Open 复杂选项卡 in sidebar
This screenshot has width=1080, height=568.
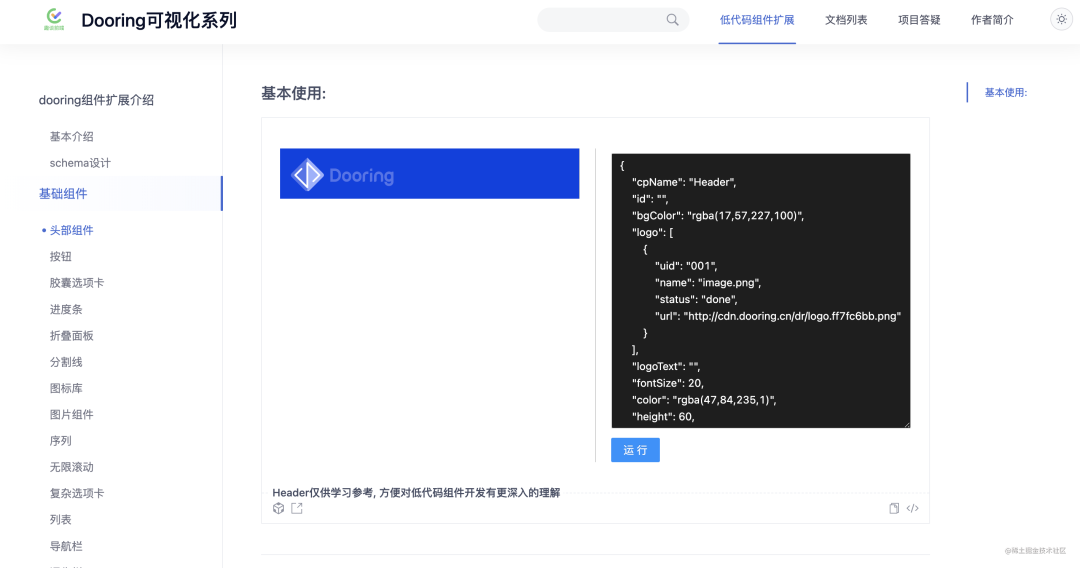click(x=77, y=493)
